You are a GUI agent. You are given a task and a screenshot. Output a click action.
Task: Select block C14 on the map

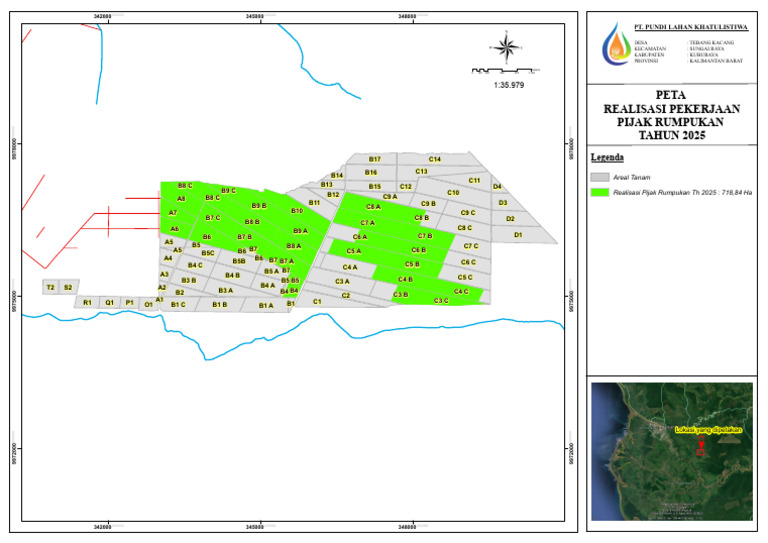(x=435, y=159)
